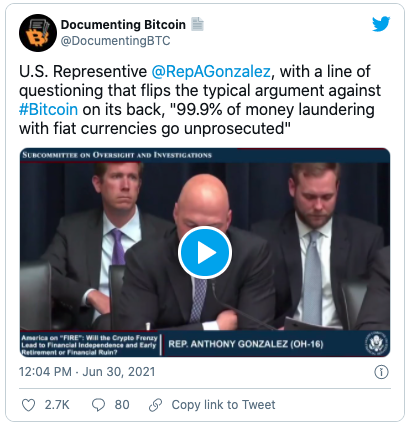Click the Twitter bird logo icon
This screenshot has height=431, width=409.
coord(381,24)
